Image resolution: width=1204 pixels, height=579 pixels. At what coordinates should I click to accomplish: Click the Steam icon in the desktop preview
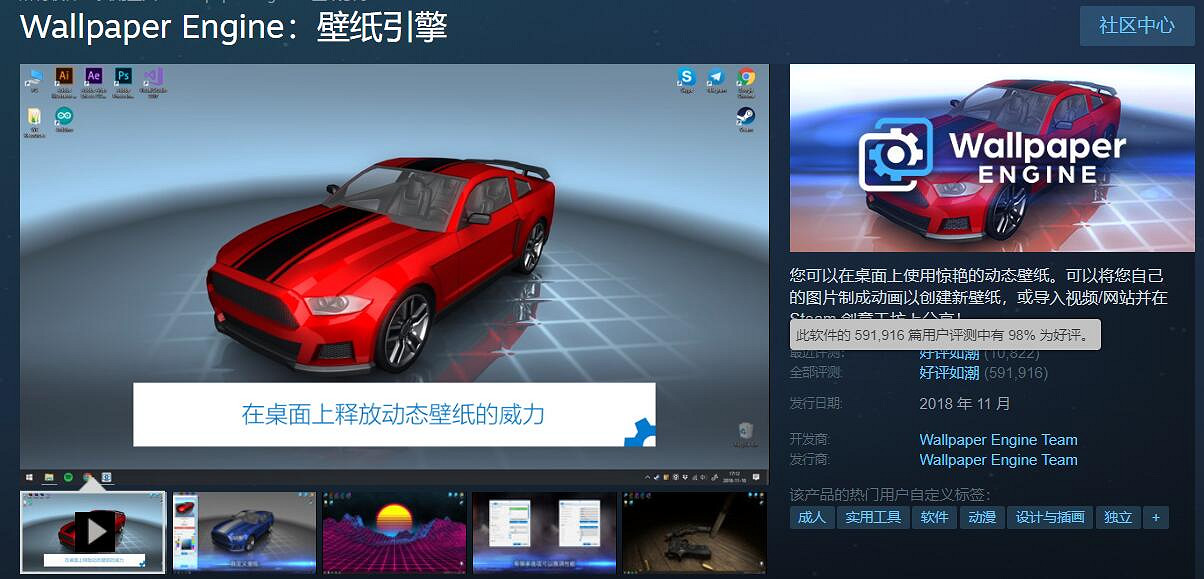click(746, 117)
